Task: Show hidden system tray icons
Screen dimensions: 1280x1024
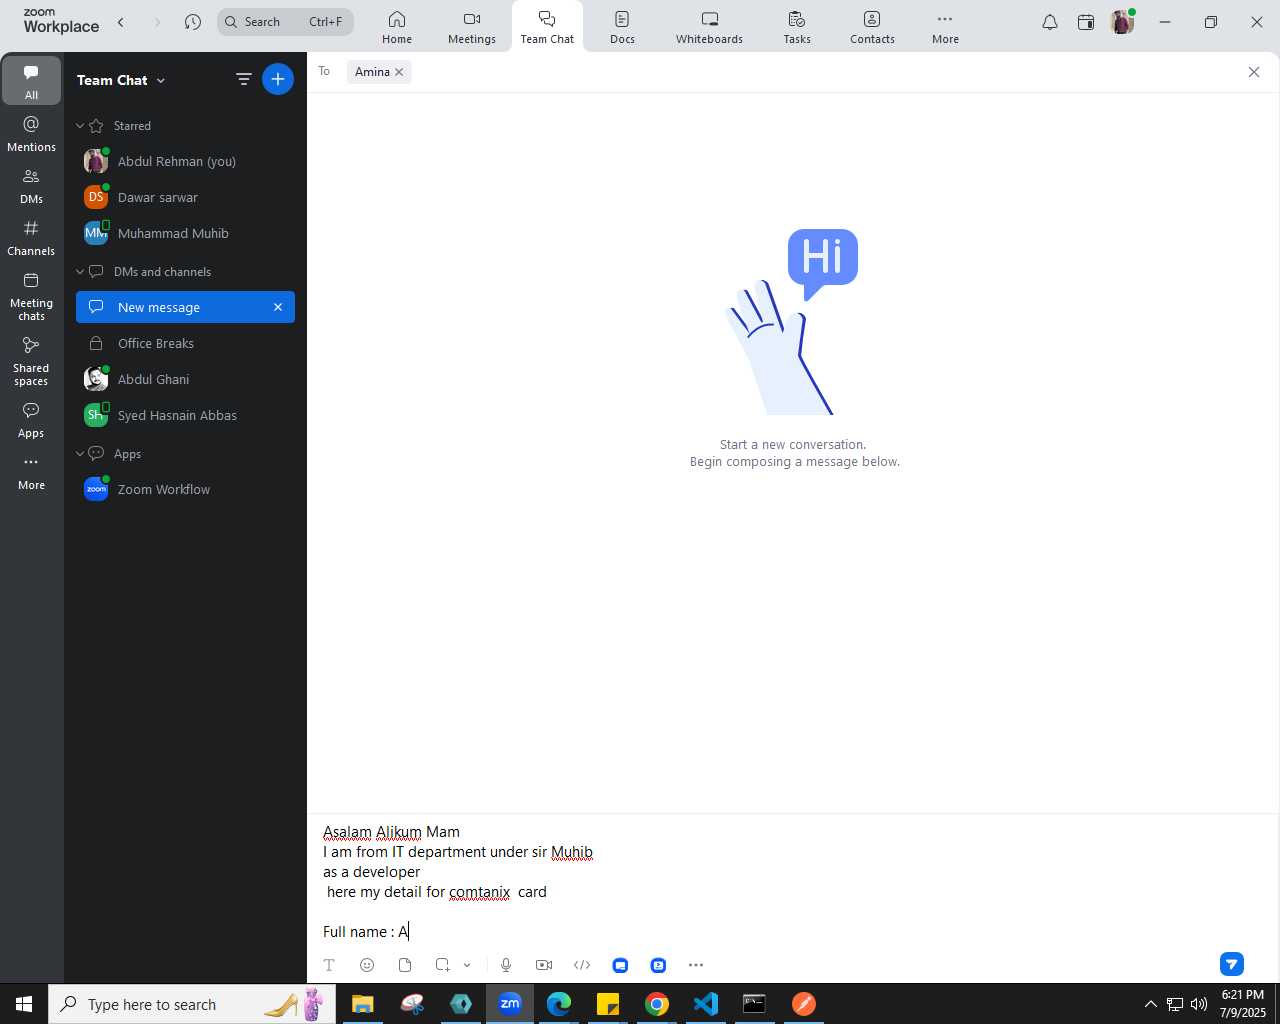Action: (1150, 1004)
